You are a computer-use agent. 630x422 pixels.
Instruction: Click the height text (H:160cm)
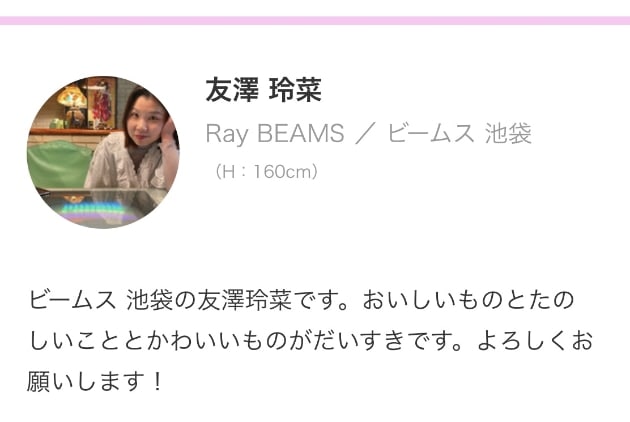267,172
